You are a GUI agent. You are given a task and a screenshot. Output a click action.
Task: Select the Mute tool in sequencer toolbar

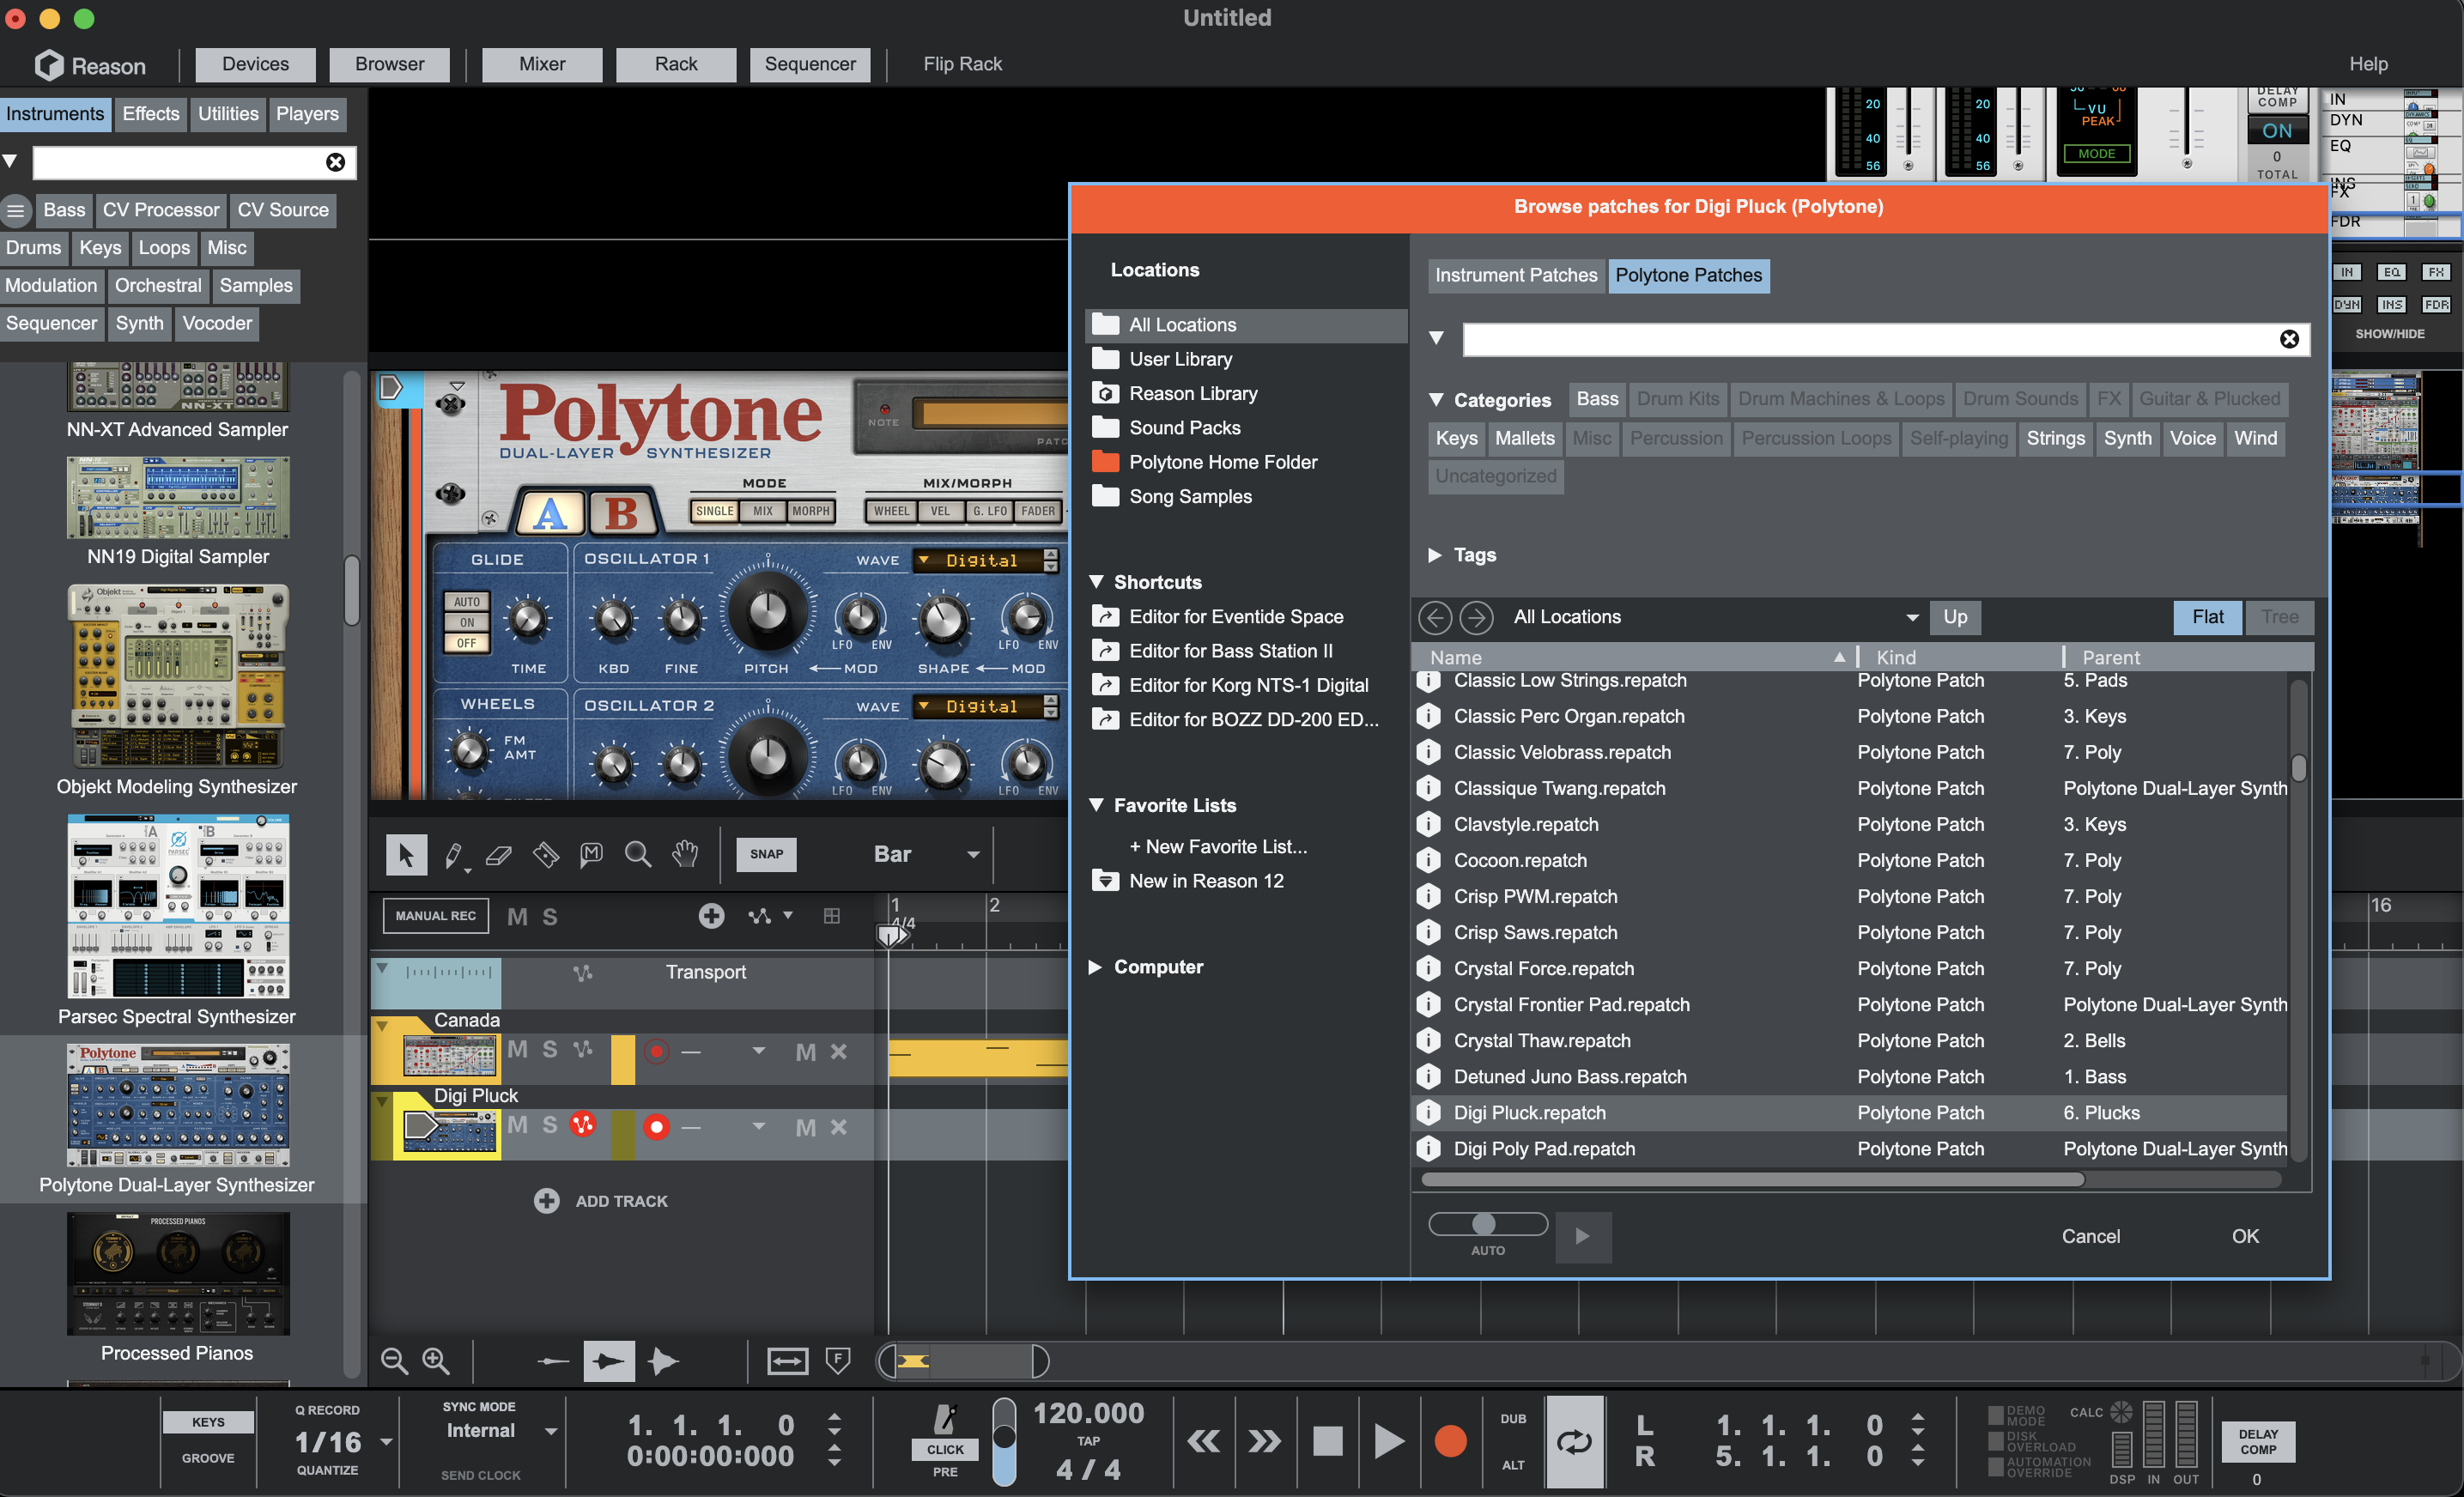tap(591, 854)
